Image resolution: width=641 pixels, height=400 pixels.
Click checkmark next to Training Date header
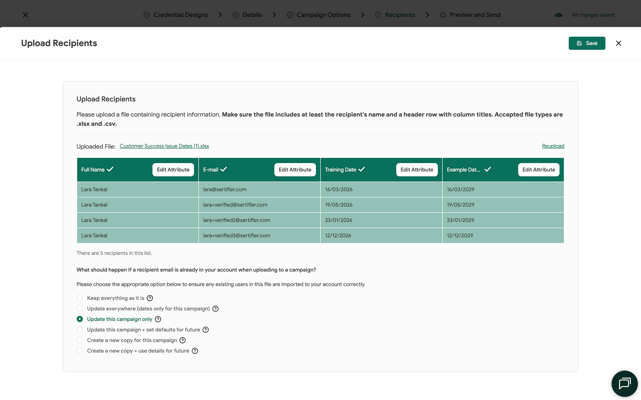point(362,169)
